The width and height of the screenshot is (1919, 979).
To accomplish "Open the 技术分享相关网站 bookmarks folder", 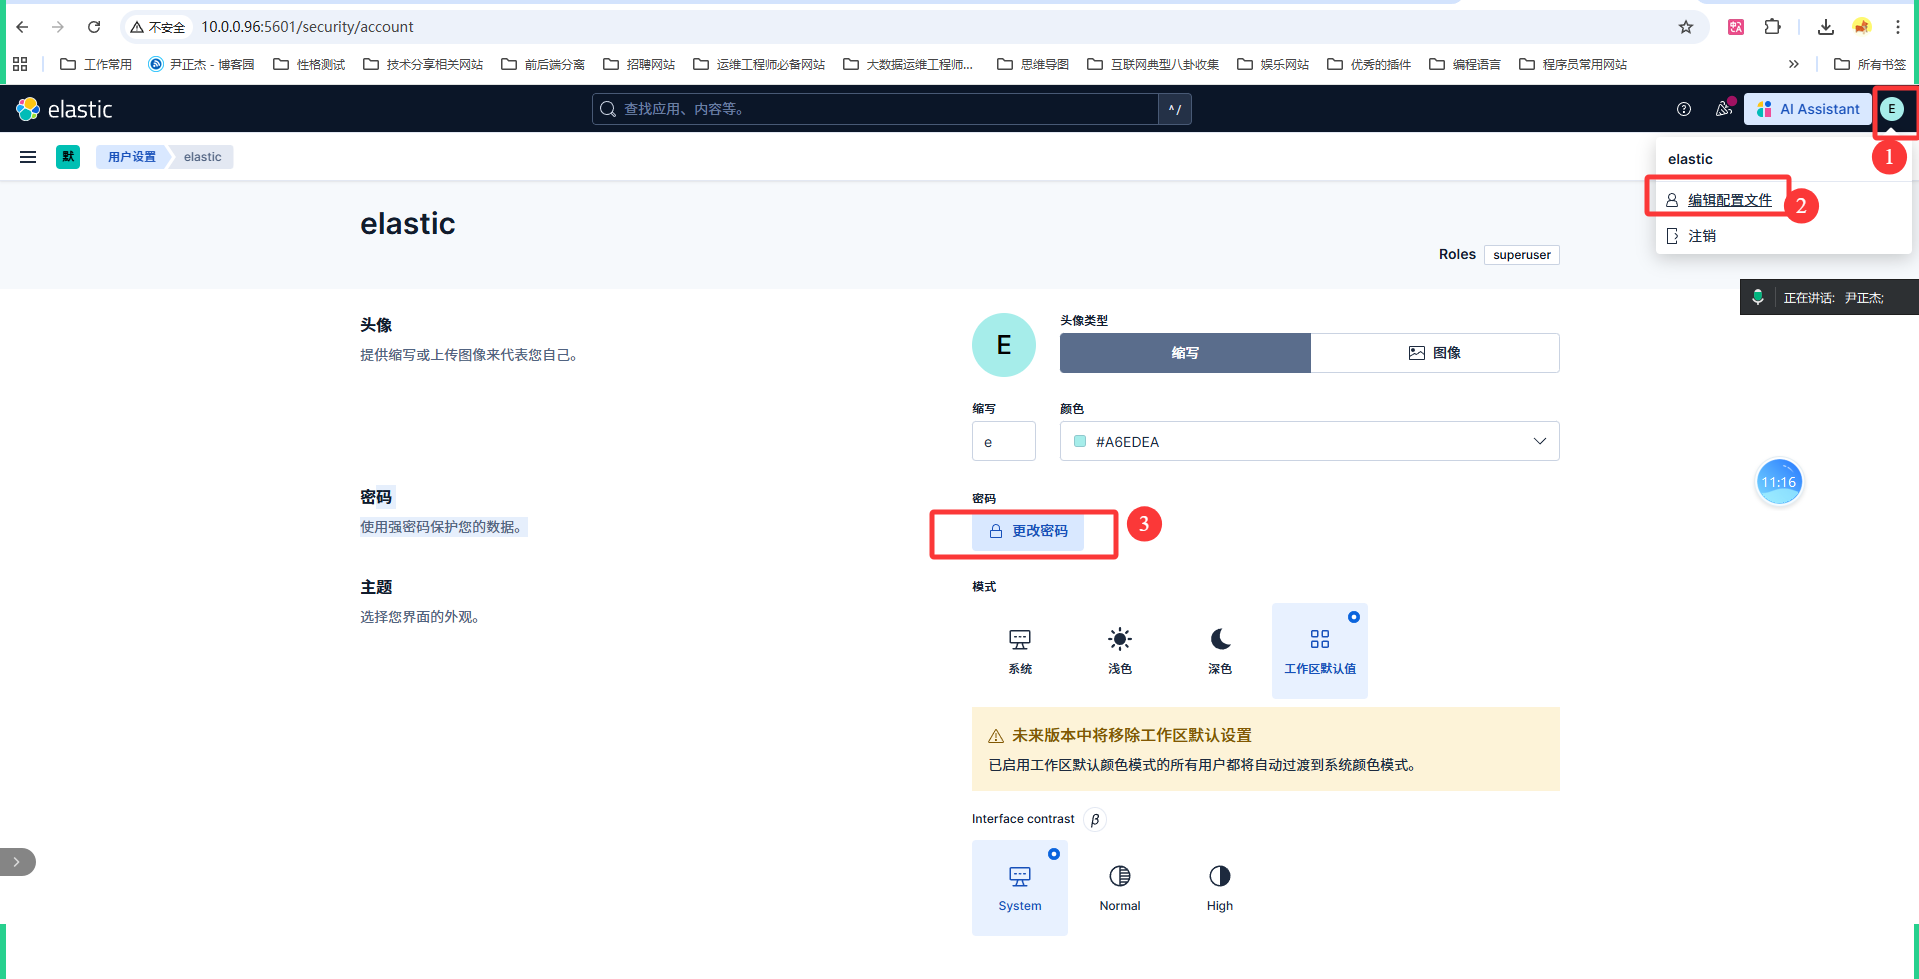I will pos(423,64).
